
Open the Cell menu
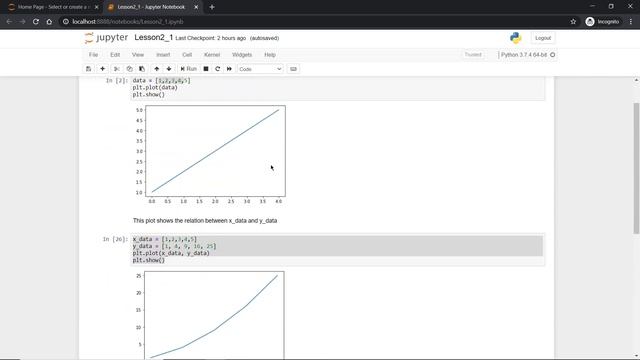tap(187, 55)
